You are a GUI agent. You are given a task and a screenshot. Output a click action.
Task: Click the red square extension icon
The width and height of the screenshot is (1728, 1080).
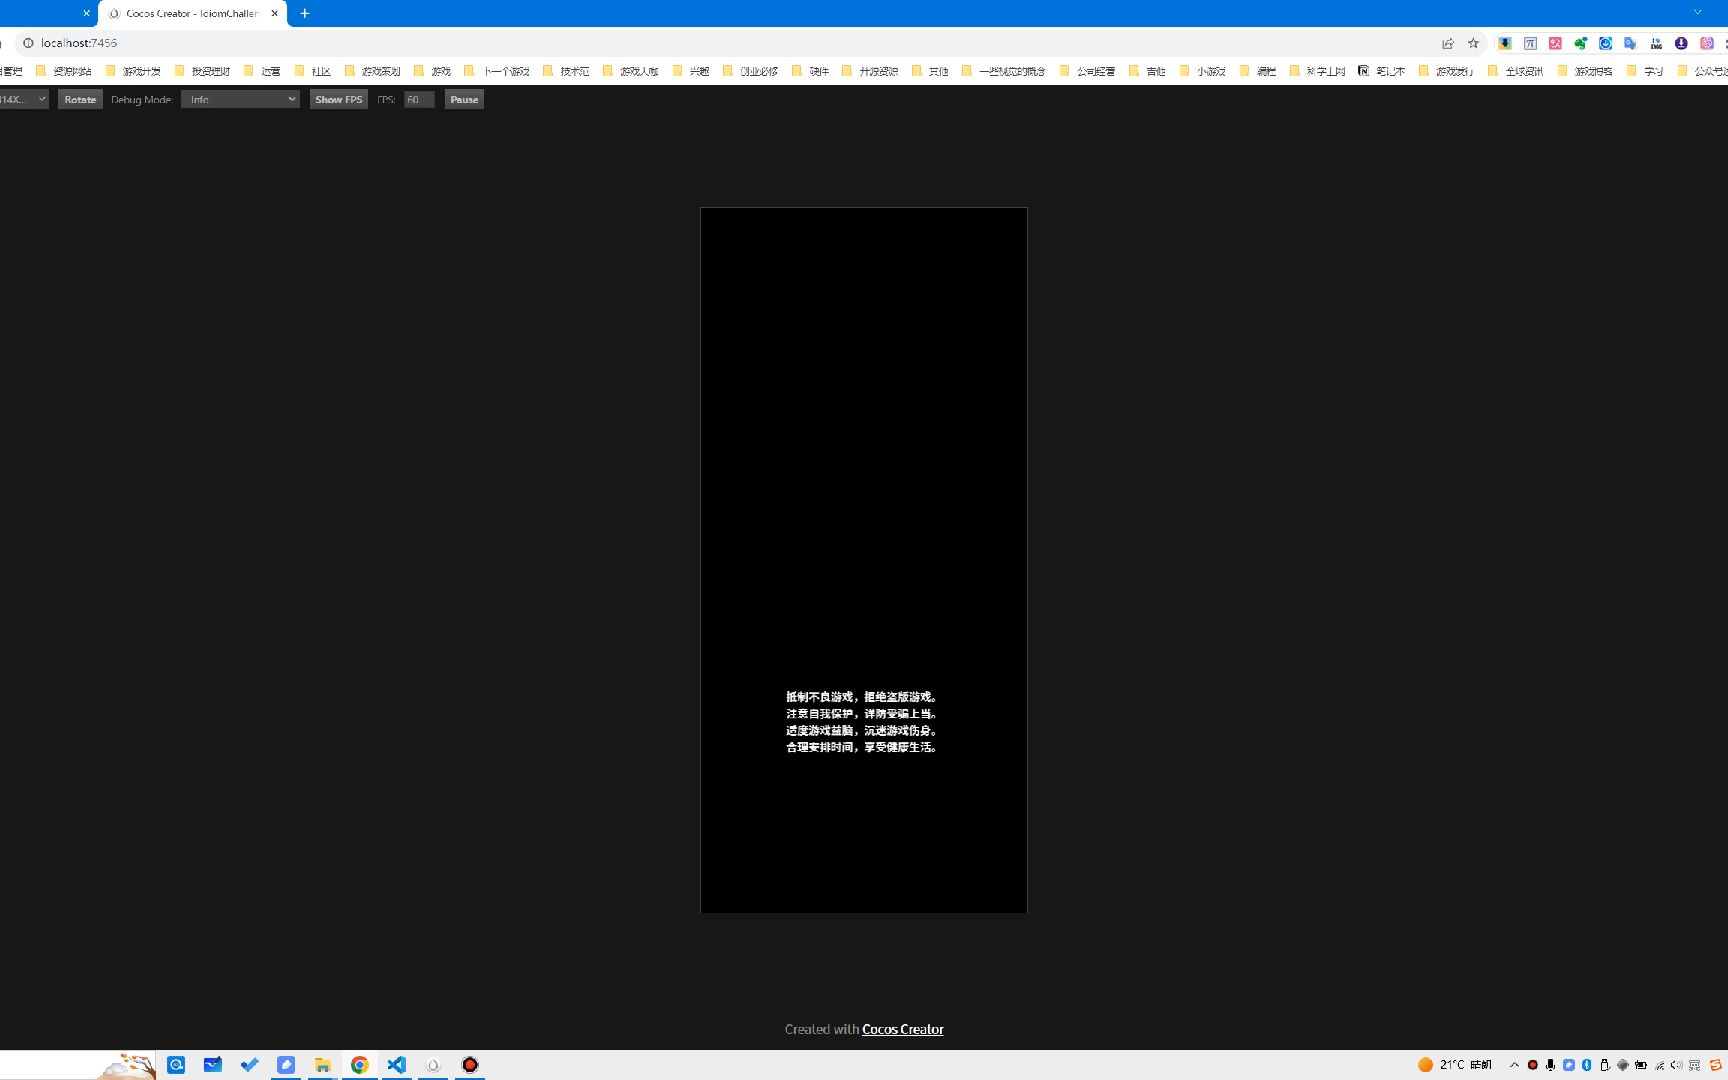[1555, 43]
